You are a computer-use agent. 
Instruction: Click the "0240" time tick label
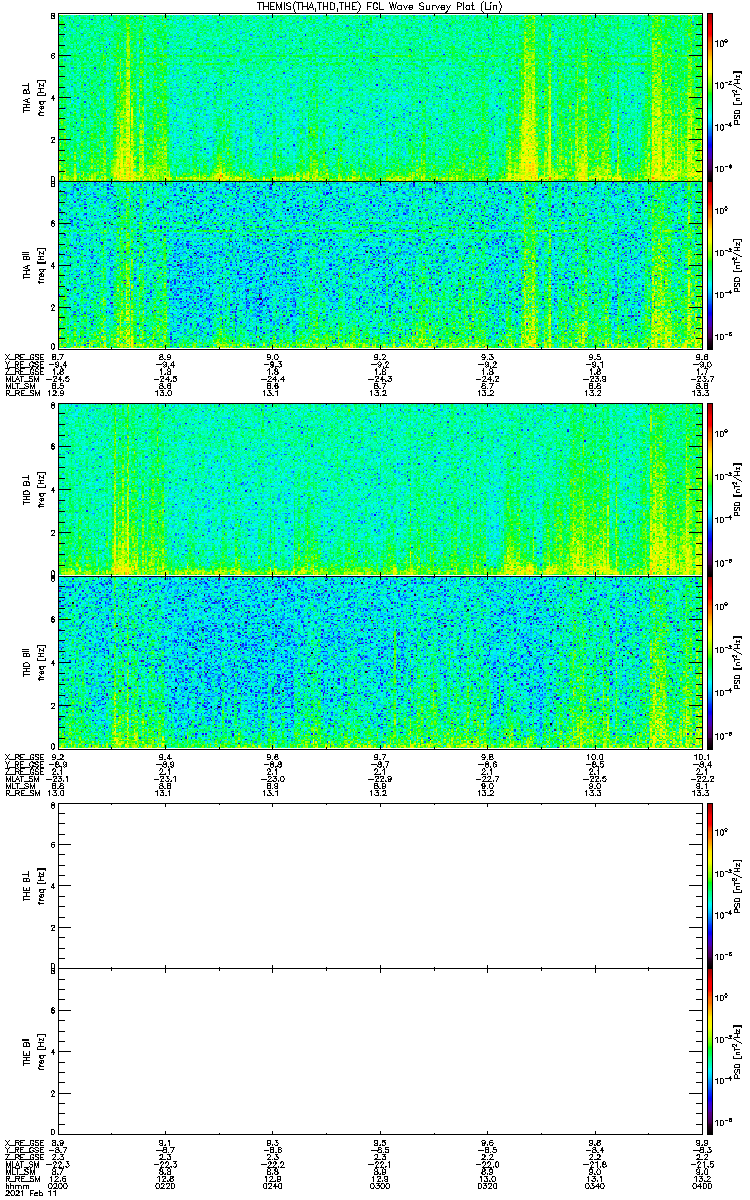point(273,1185)
